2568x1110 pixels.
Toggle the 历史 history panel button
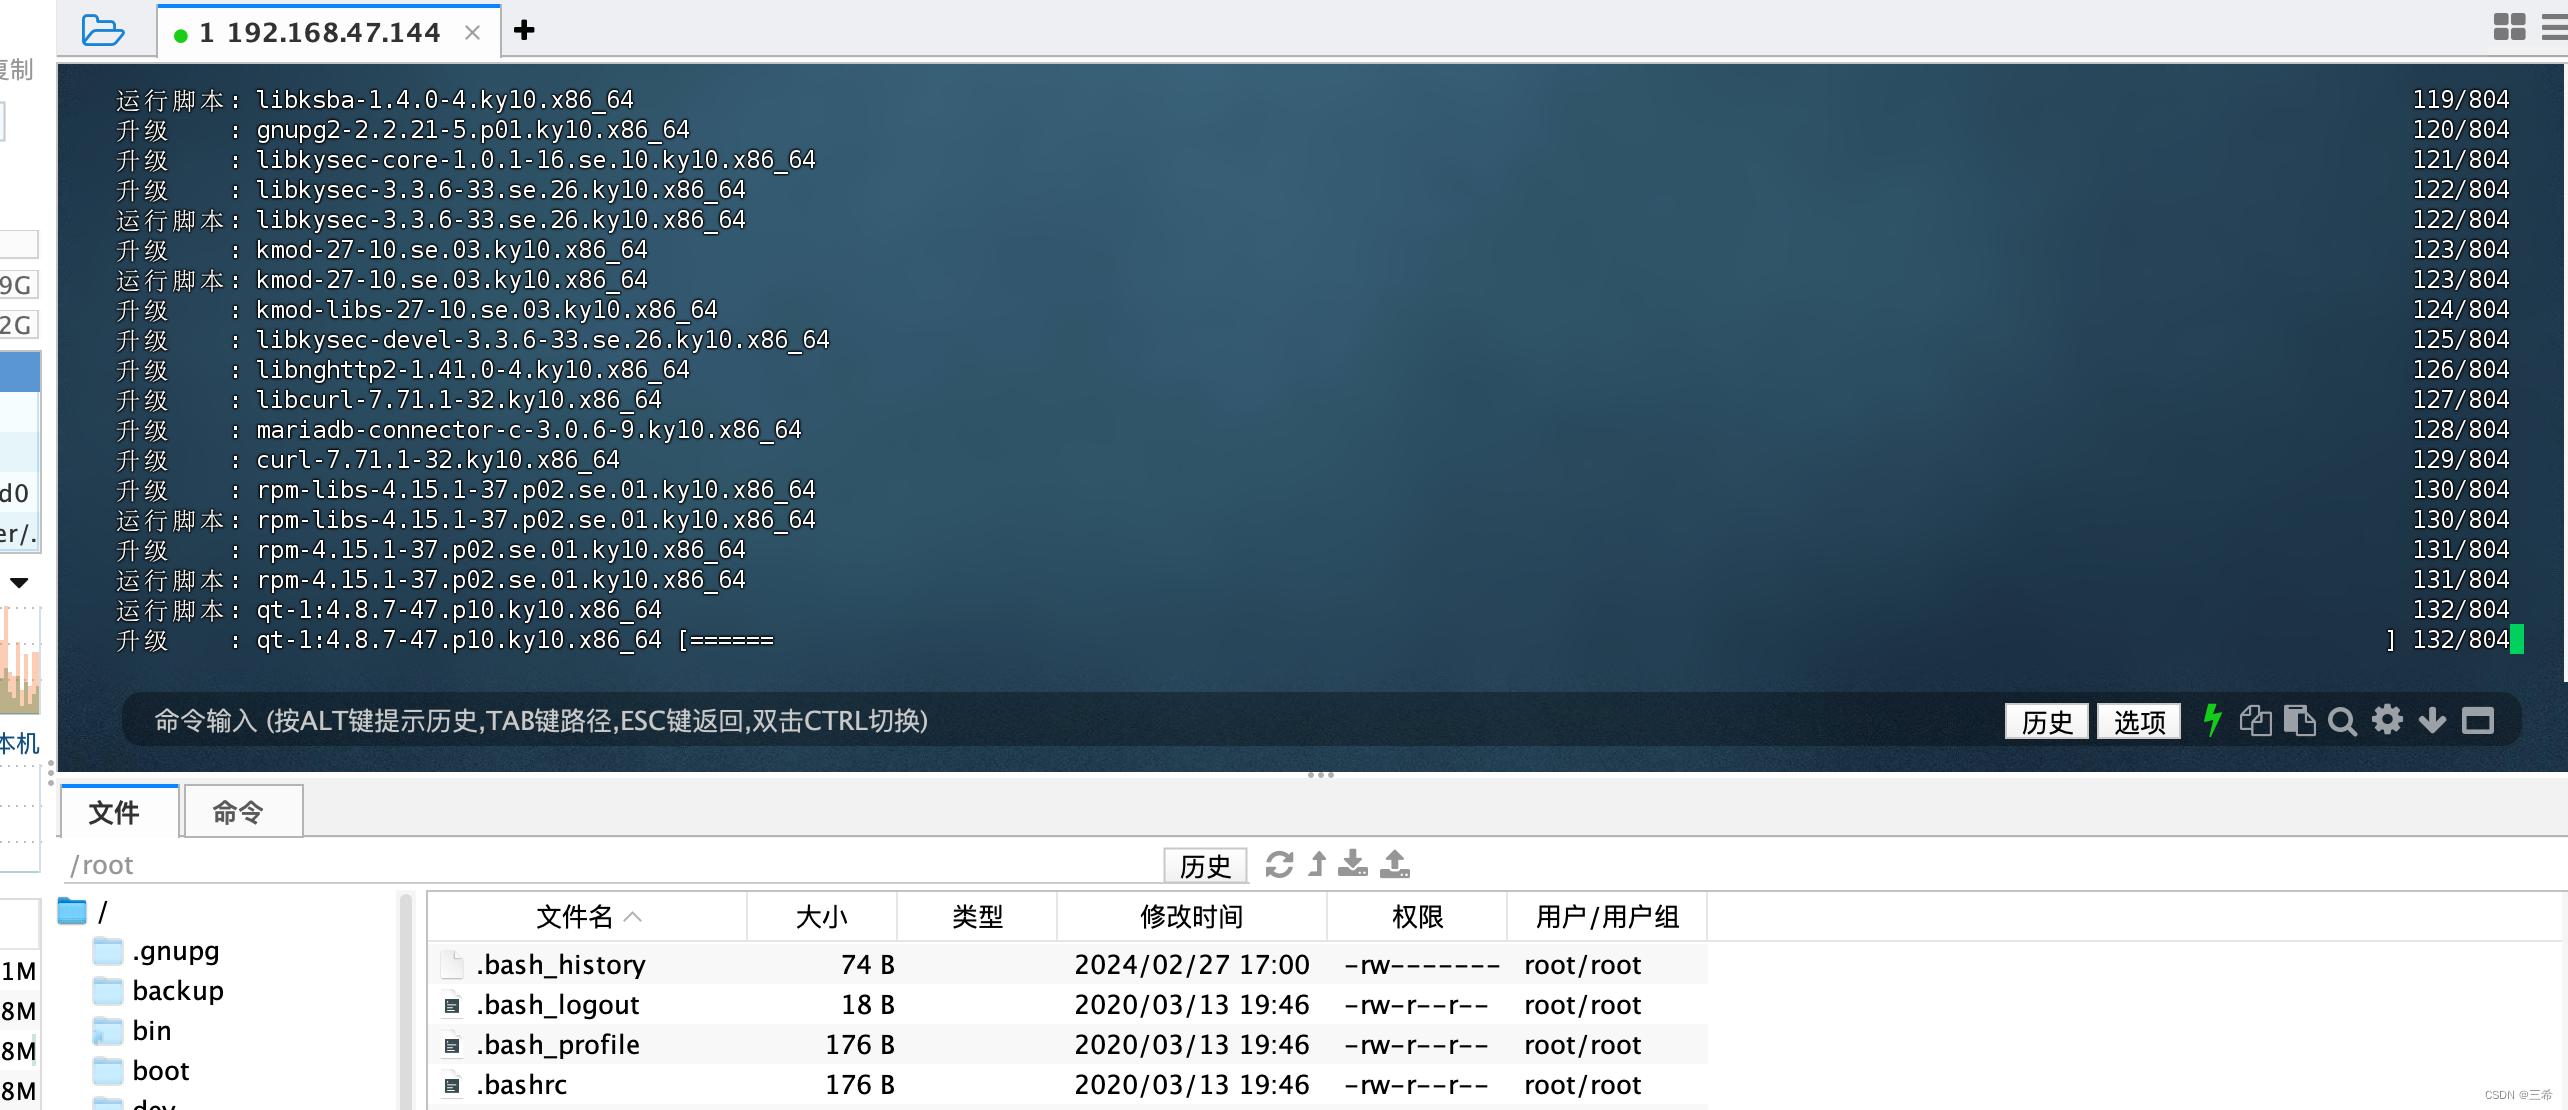[2046, 721]
